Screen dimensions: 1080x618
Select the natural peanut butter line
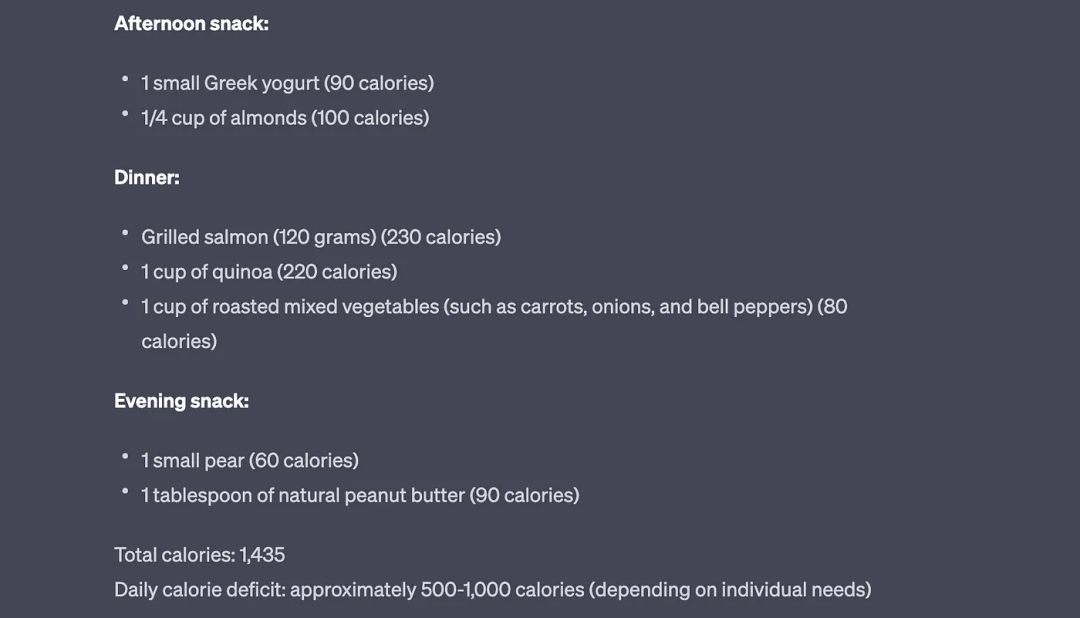(x=360, y=495)
